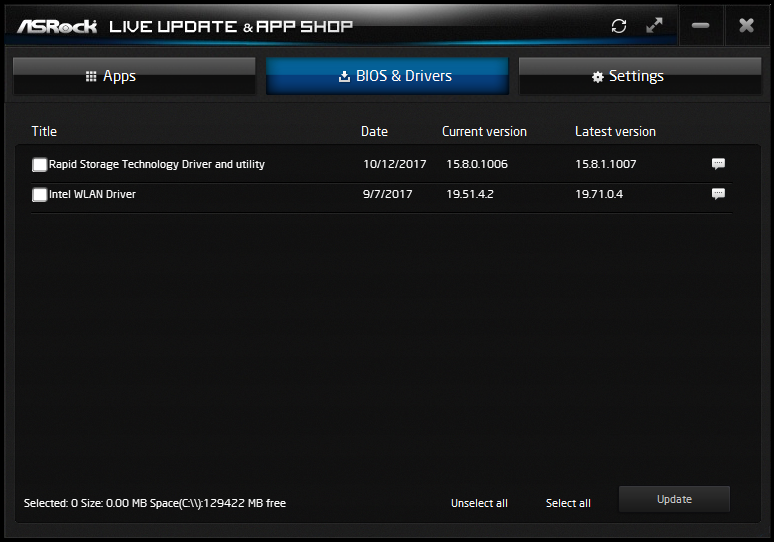774x542 pixels.
Task: Click the refresh icon in title bar
Action: (x=619, y=26)
